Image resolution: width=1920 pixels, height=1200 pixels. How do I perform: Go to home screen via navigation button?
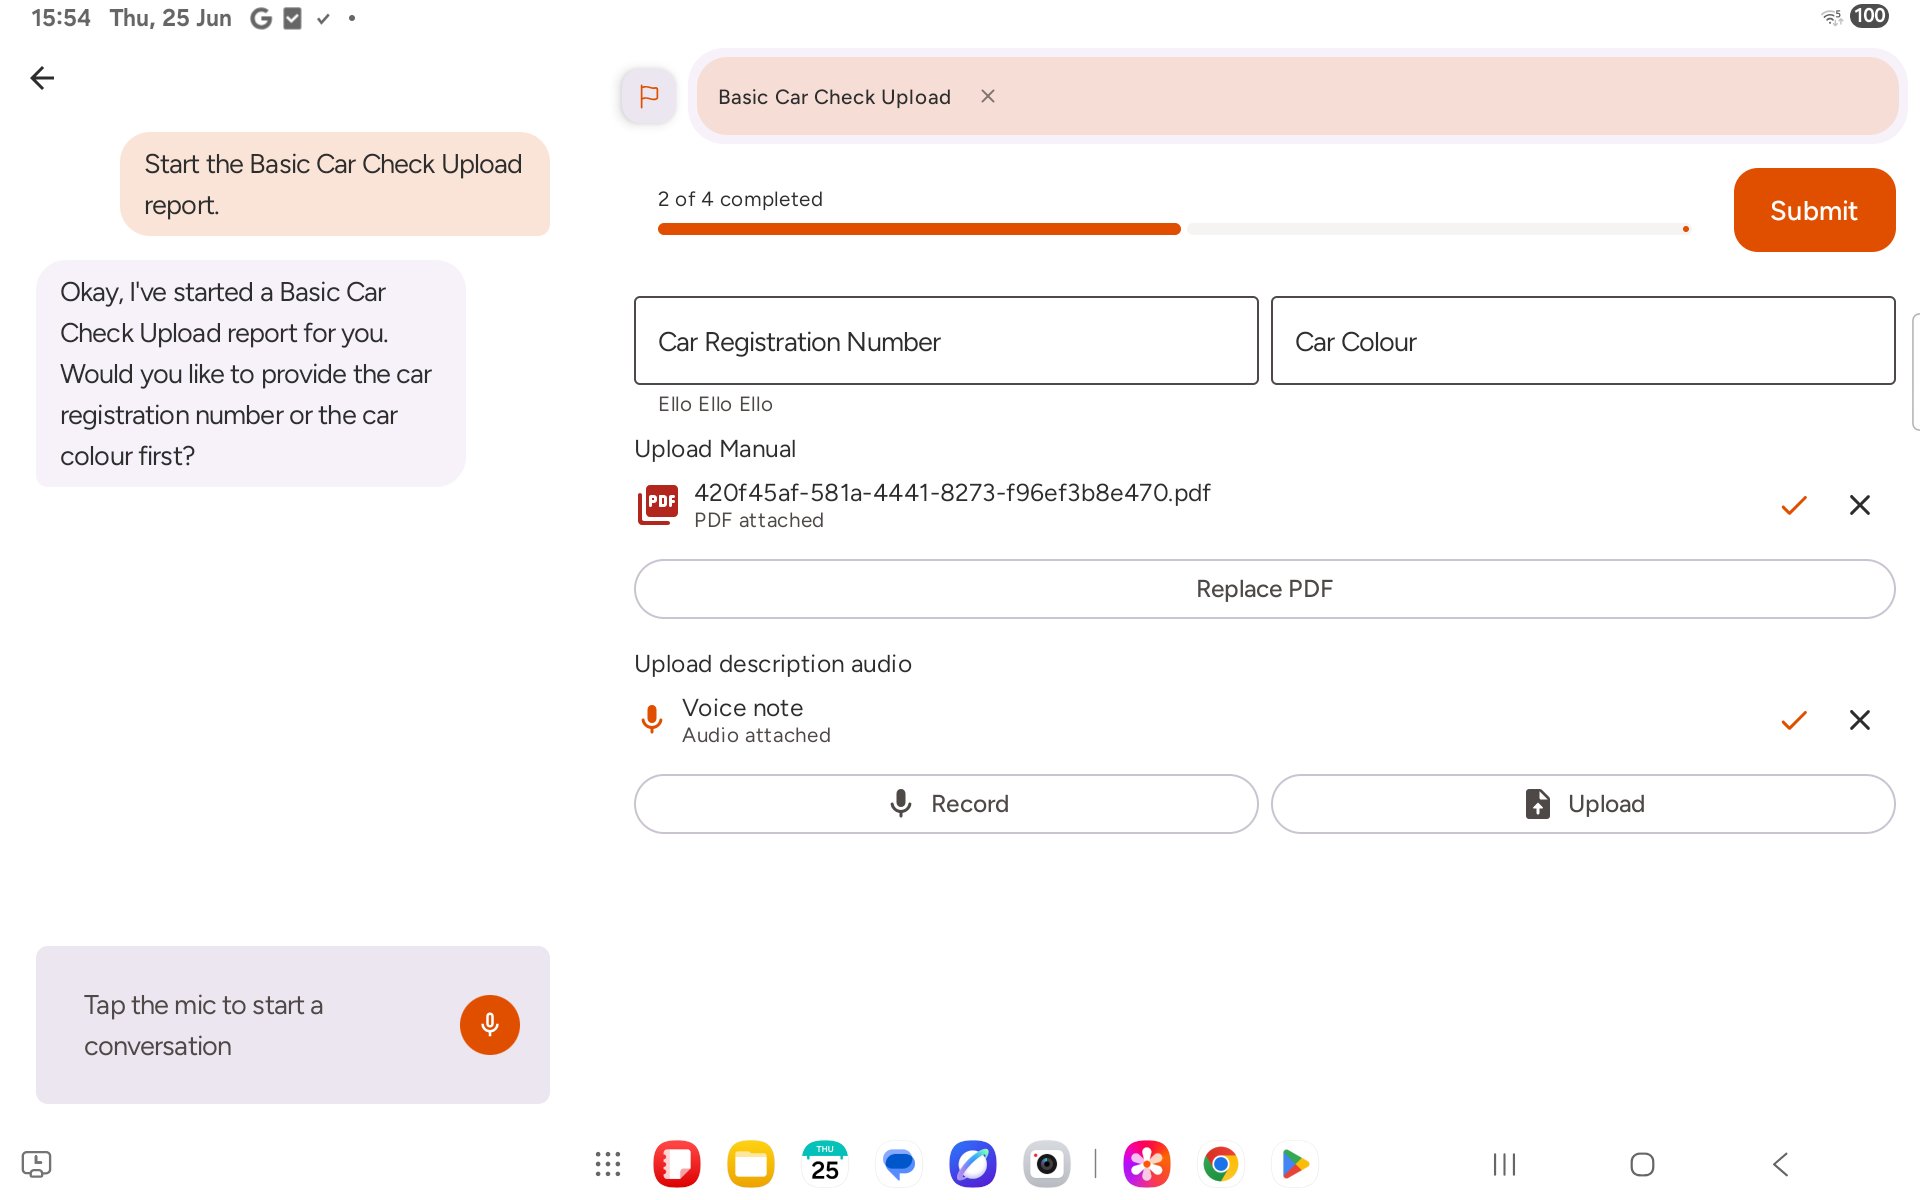point(1642,1164)
